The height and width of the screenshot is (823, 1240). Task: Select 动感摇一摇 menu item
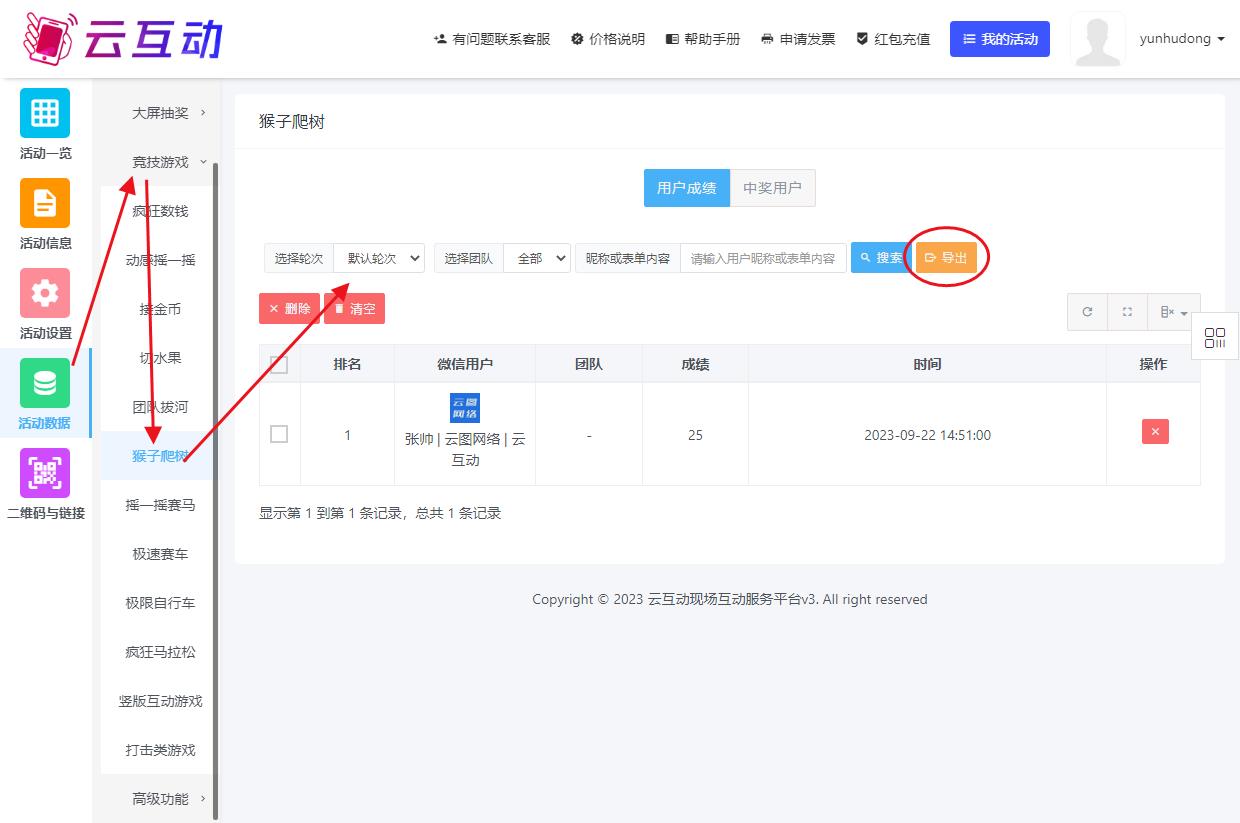(160, 260)
